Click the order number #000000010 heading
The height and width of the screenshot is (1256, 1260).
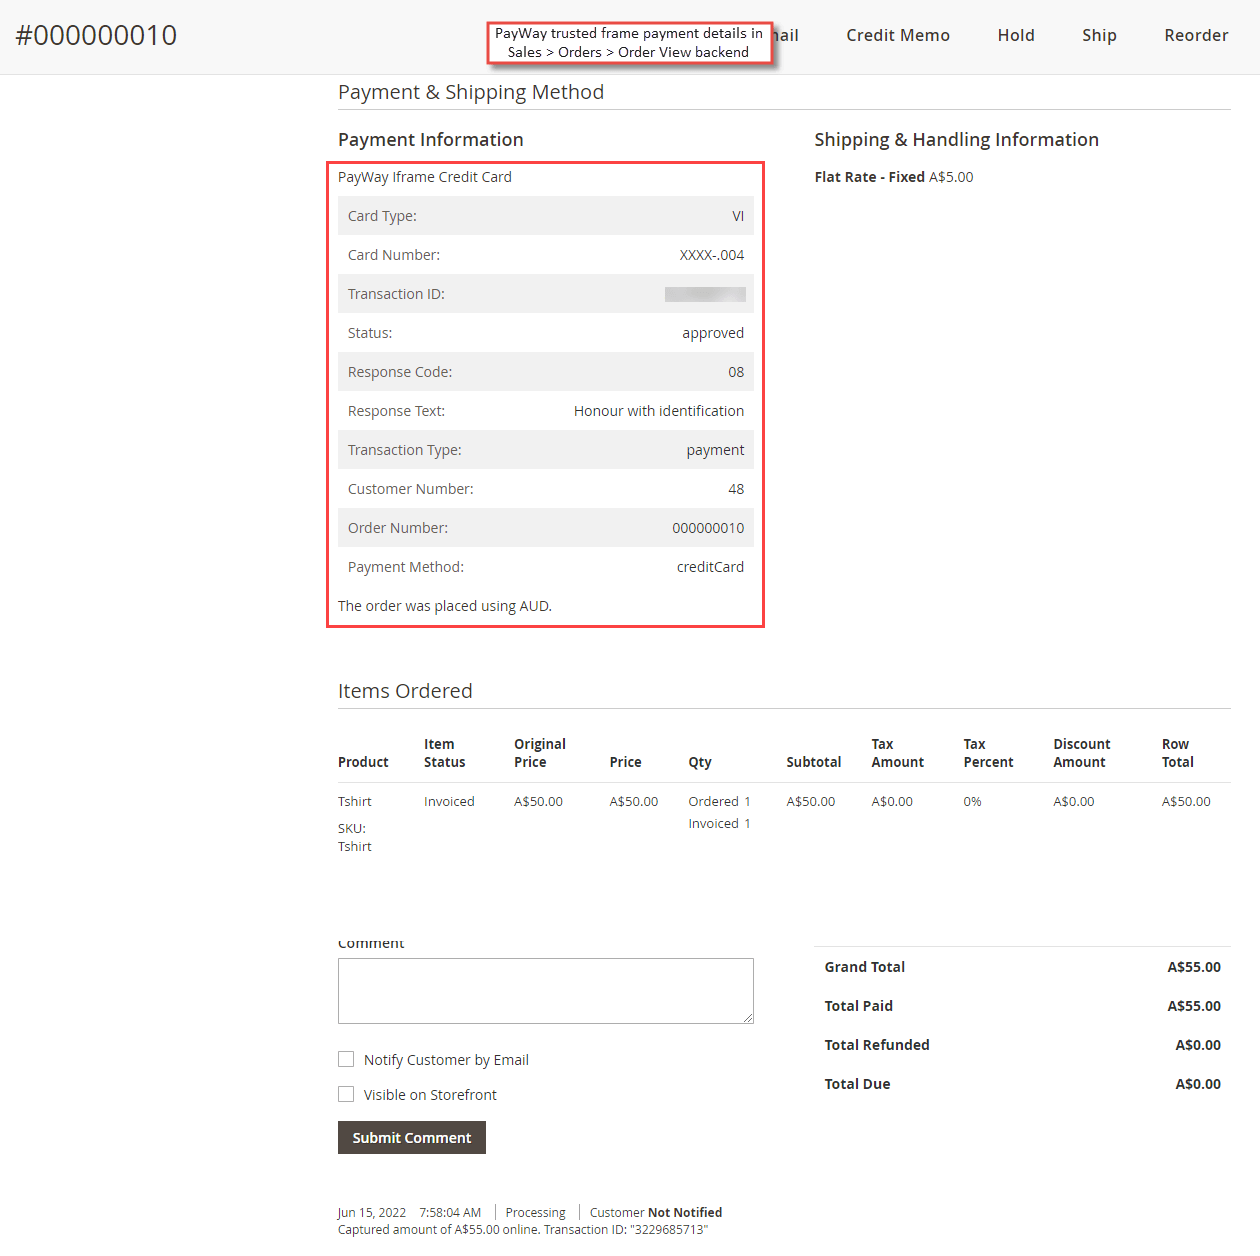[x=96, y=34]
